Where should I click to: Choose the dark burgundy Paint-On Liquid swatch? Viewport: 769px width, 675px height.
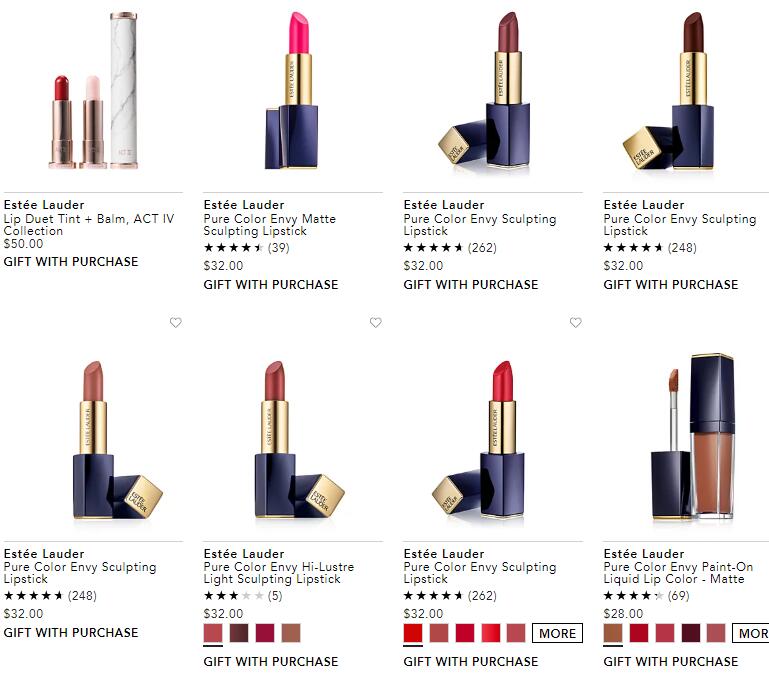click(691, 633)
